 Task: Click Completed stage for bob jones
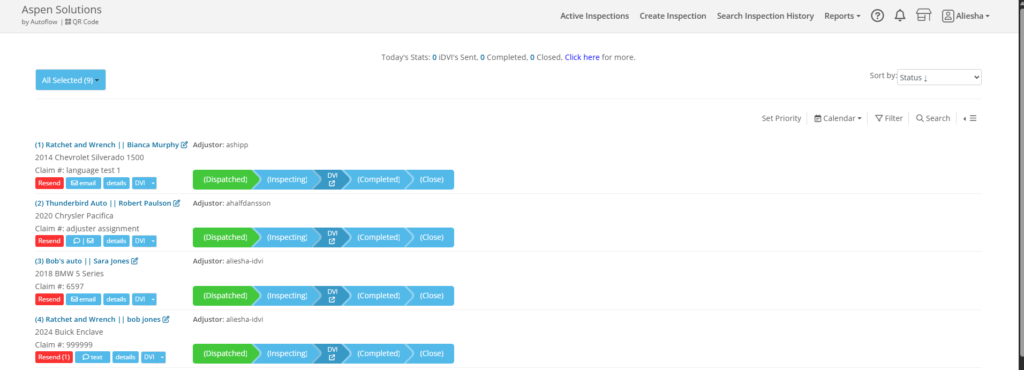(378, 353)
